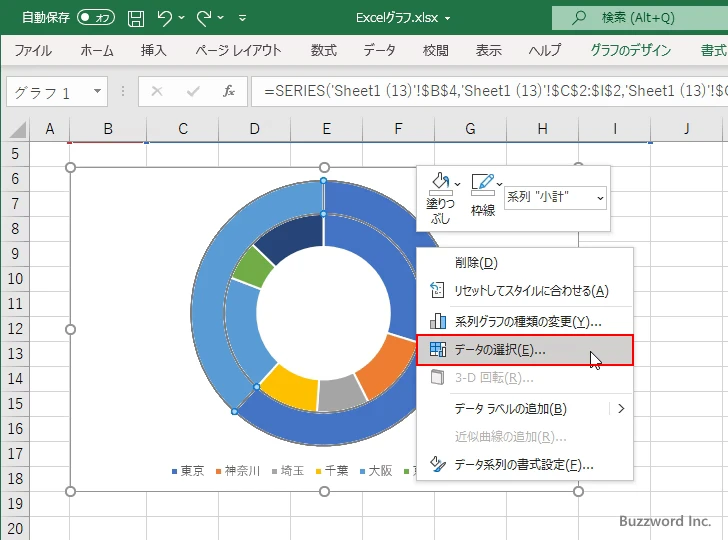Click the green inner ring segment
Viewport: 728px width, 540px height.
tap(254, 268)
